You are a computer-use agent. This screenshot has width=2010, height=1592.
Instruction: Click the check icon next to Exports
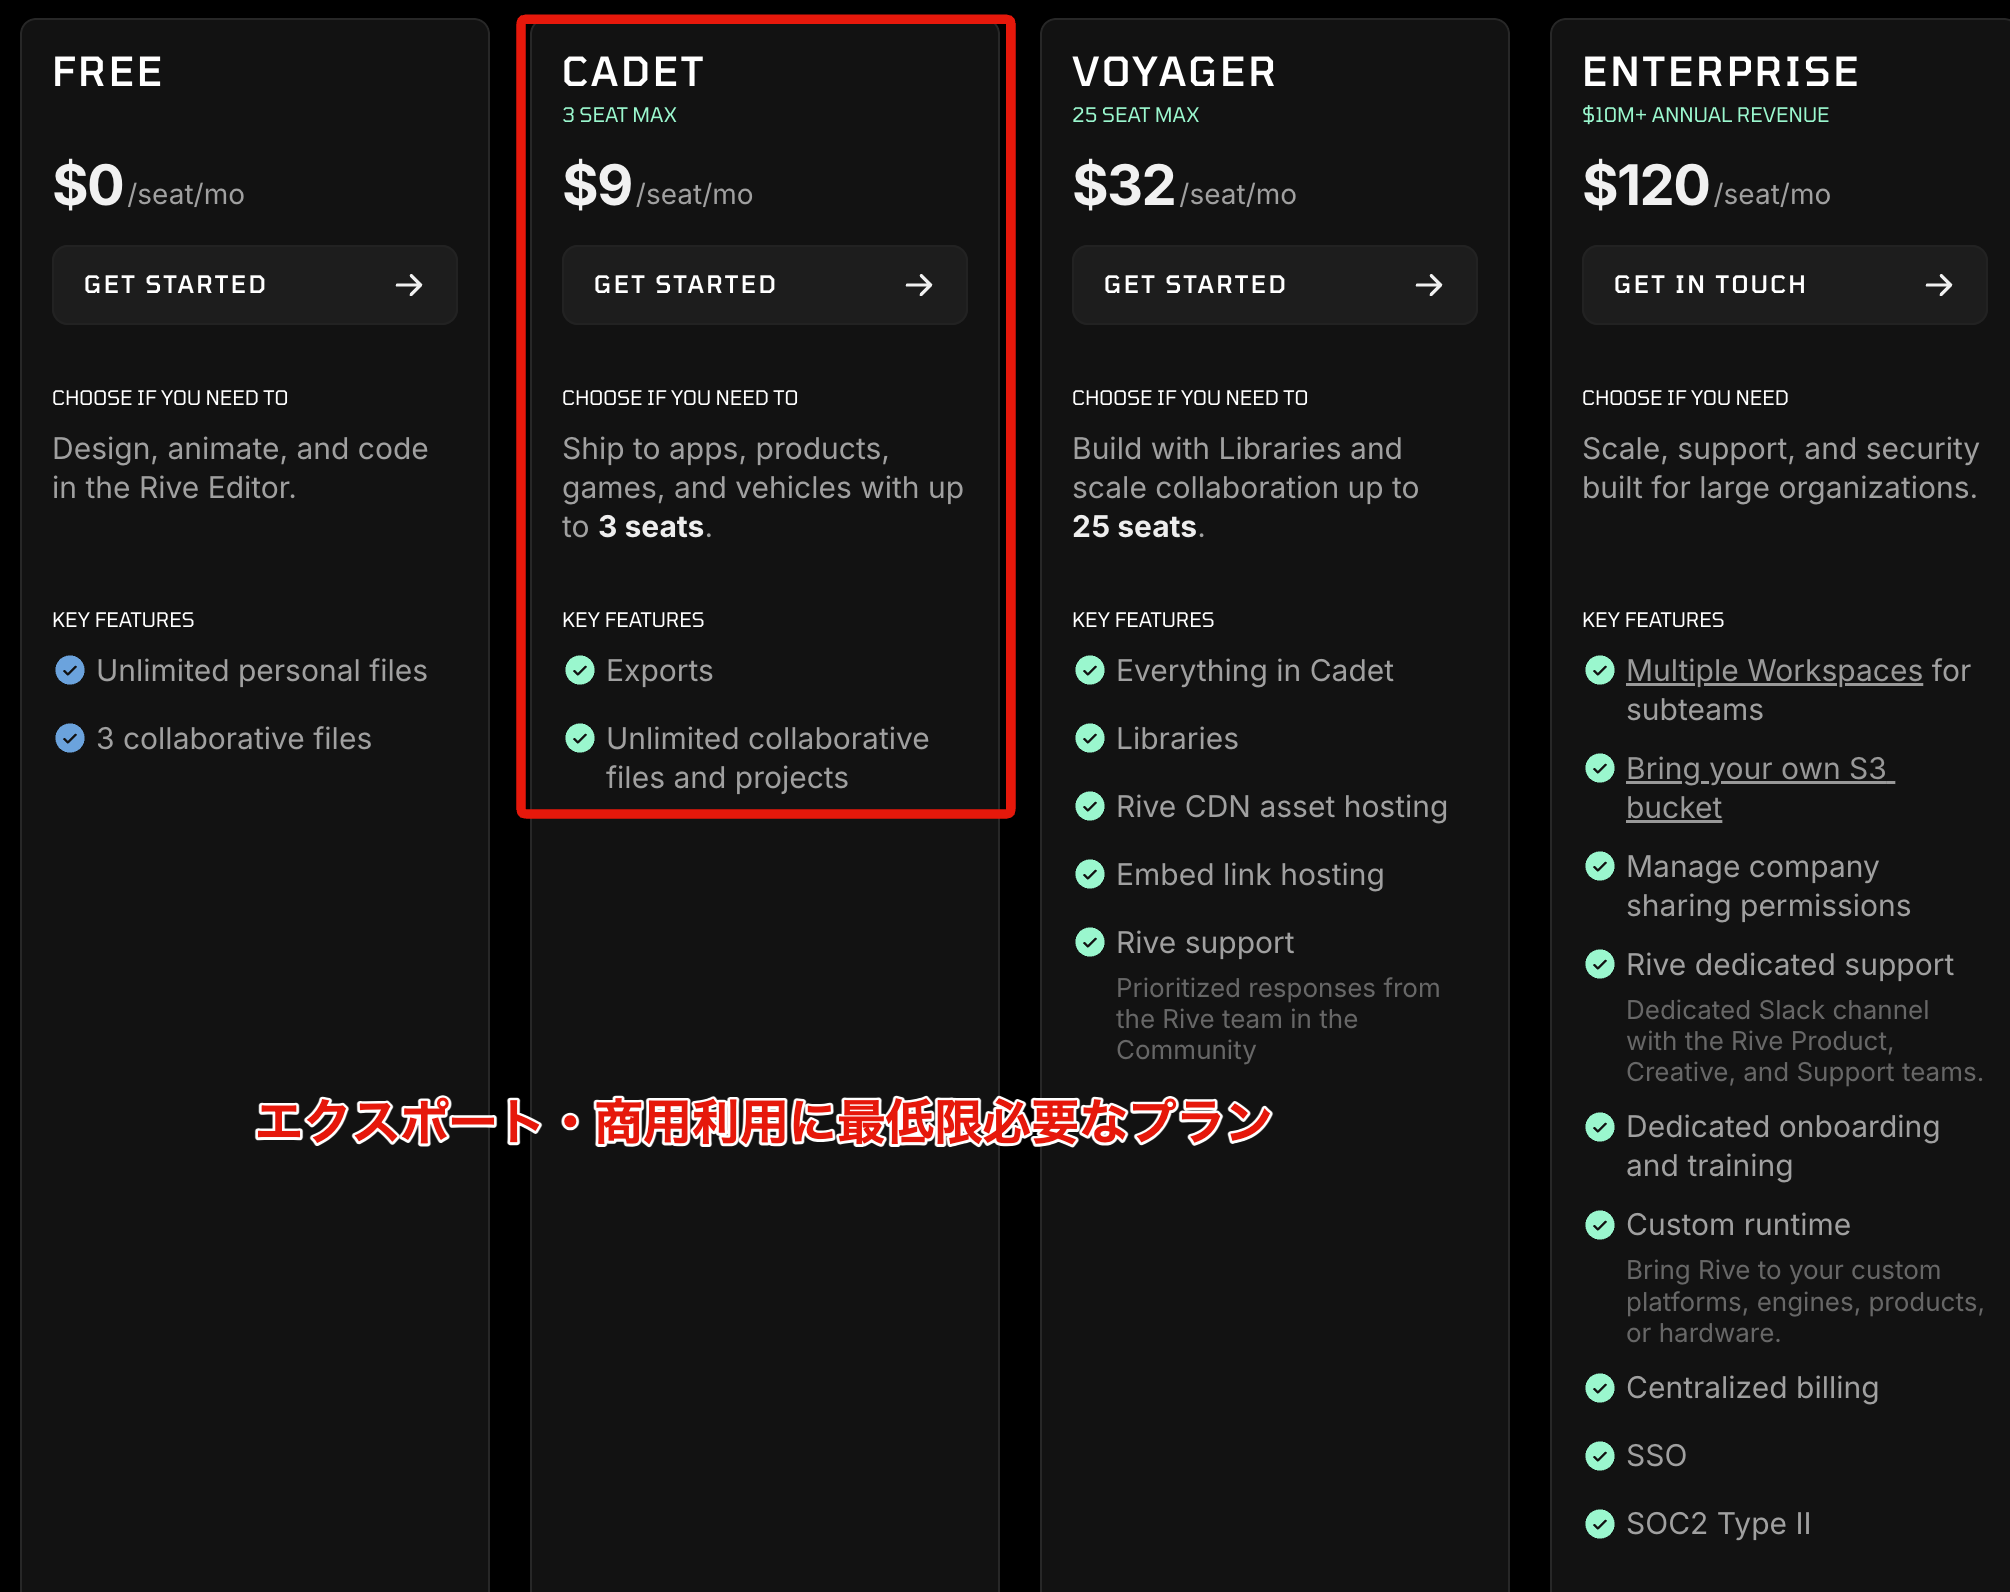pyautogui.click(x=580, y=670)
